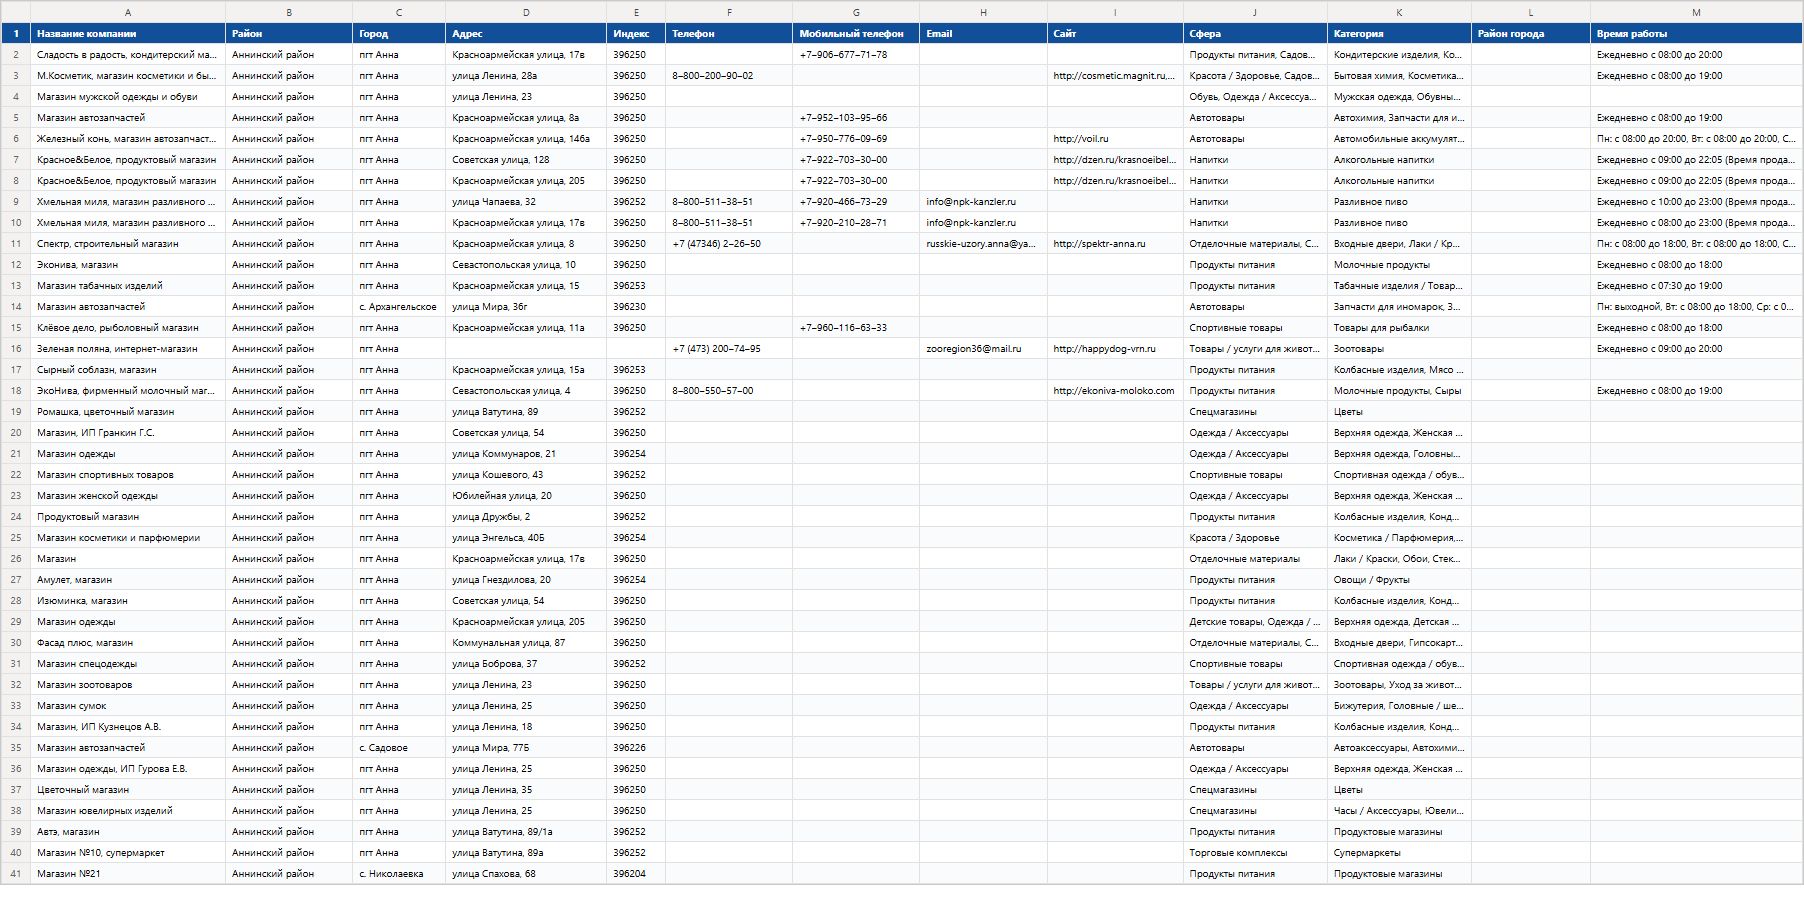Click the 'Эконива, магазин' cell
The width and height of the screenshot is (1804, 902).
pos(128,264)
